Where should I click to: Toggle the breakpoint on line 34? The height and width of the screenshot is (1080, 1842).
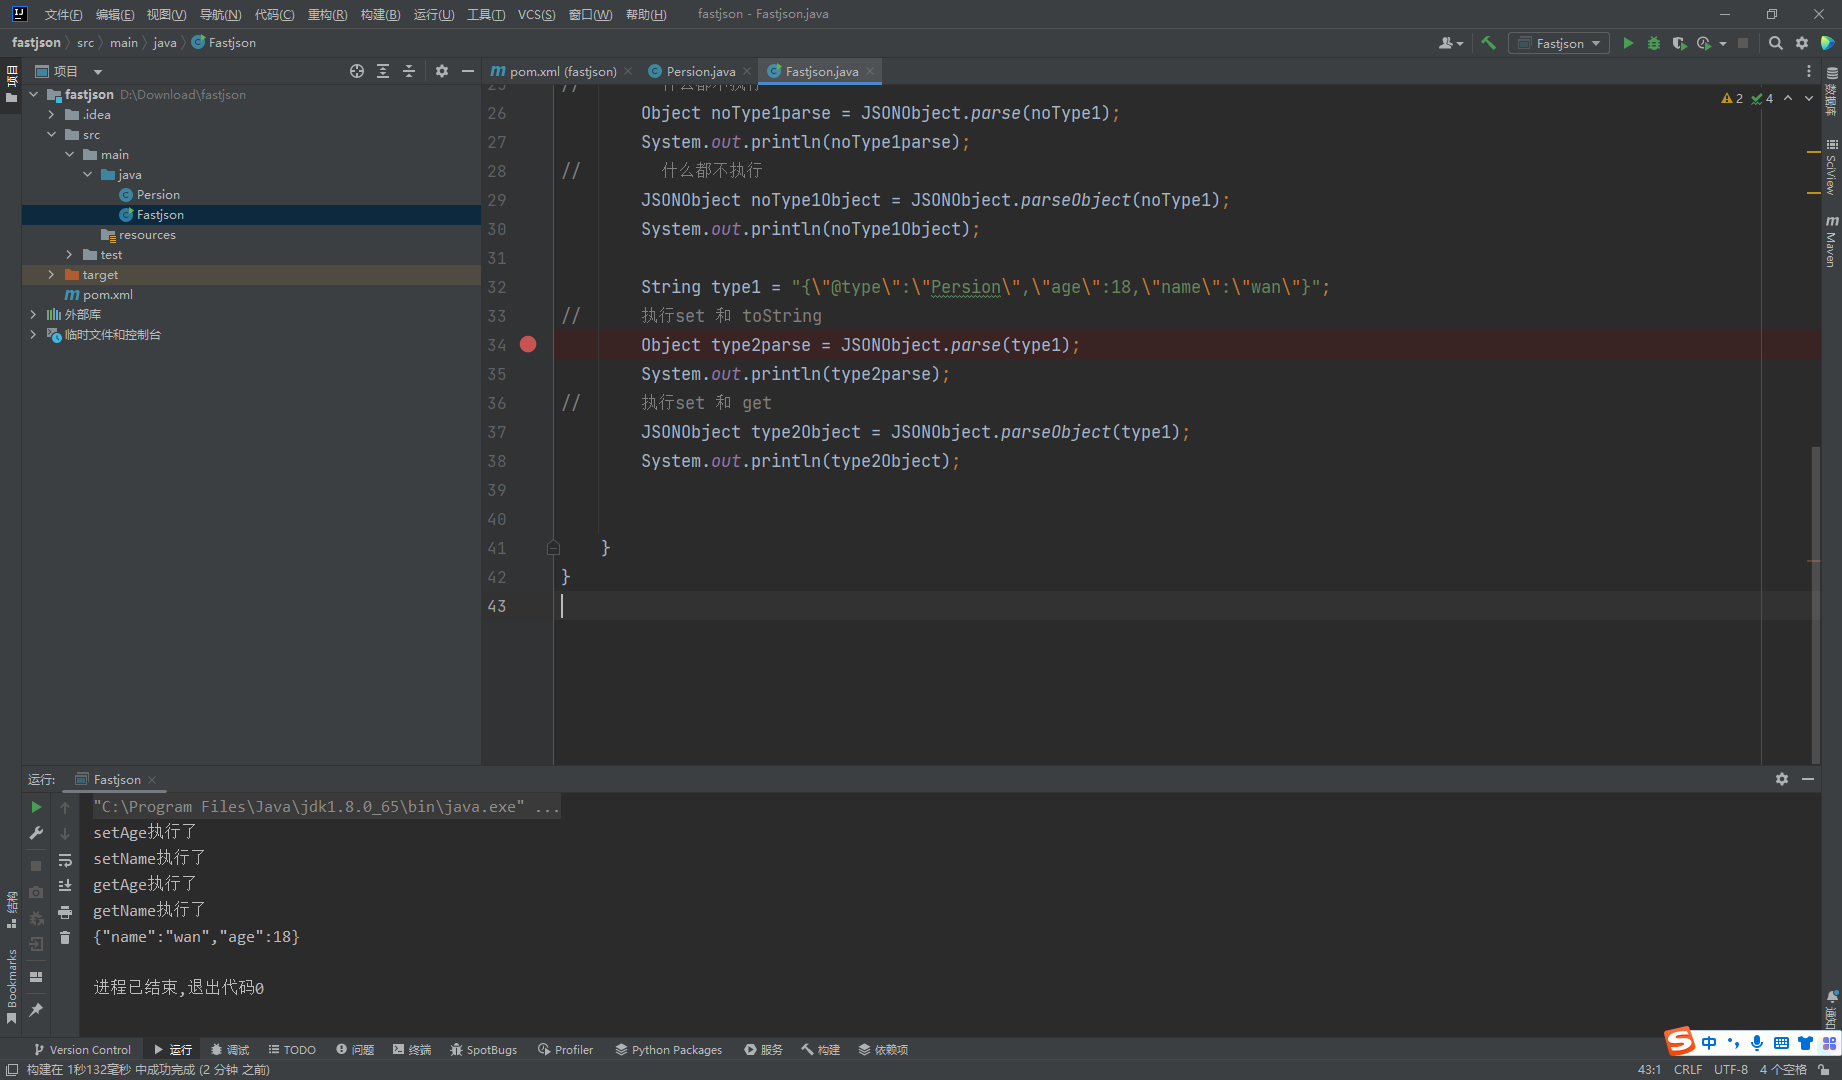528,344
